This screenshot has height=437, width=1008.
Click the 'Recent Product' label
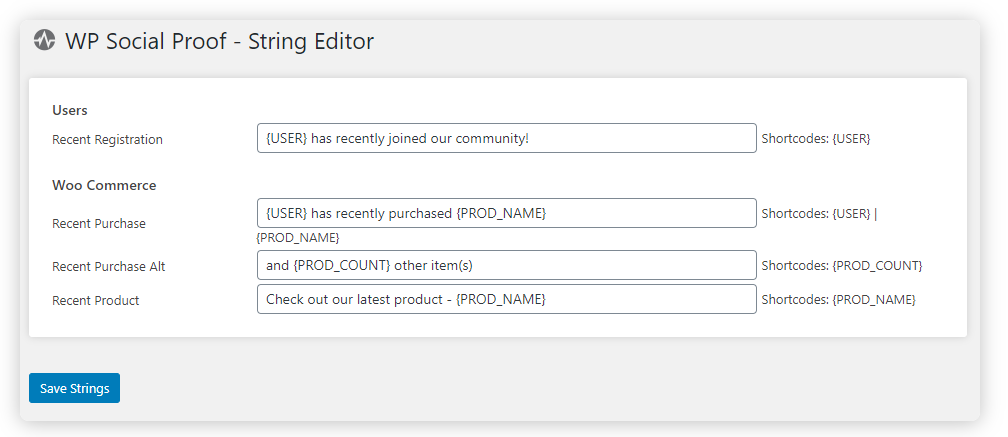coord(96,300)
